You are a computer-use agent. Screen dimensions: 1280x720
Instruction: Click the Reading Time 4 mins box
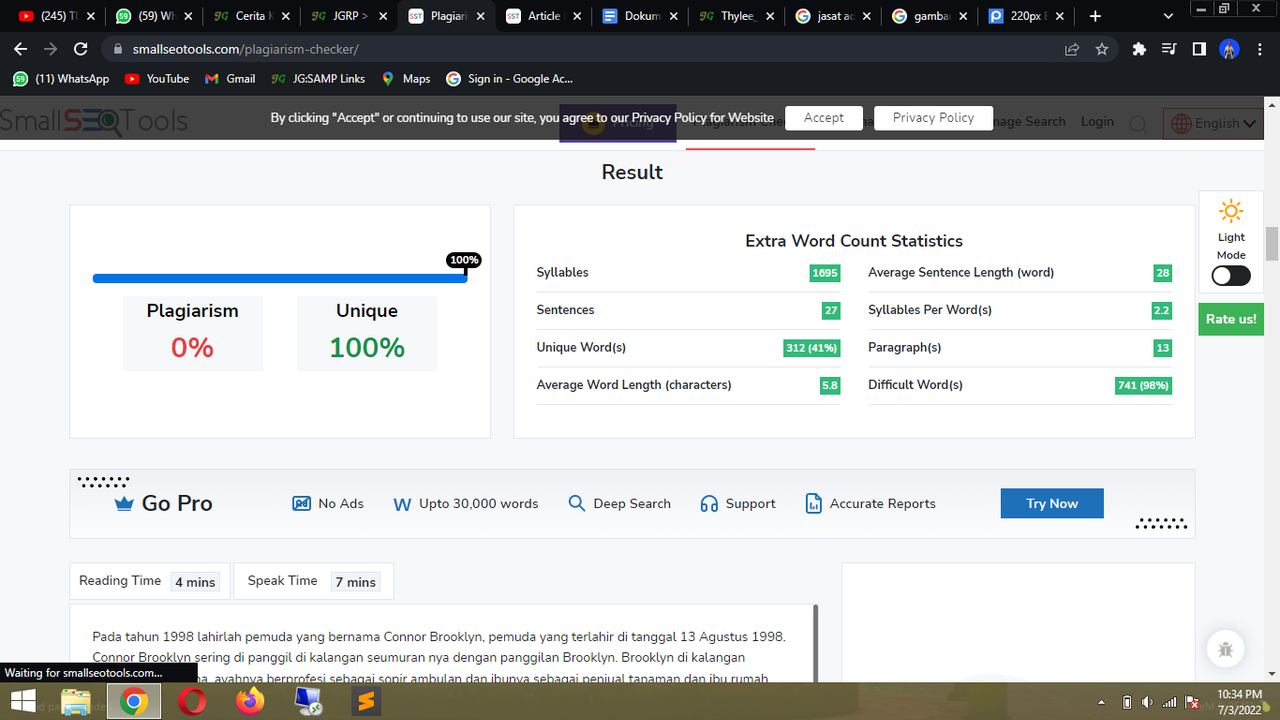click(x=150, y=581)
